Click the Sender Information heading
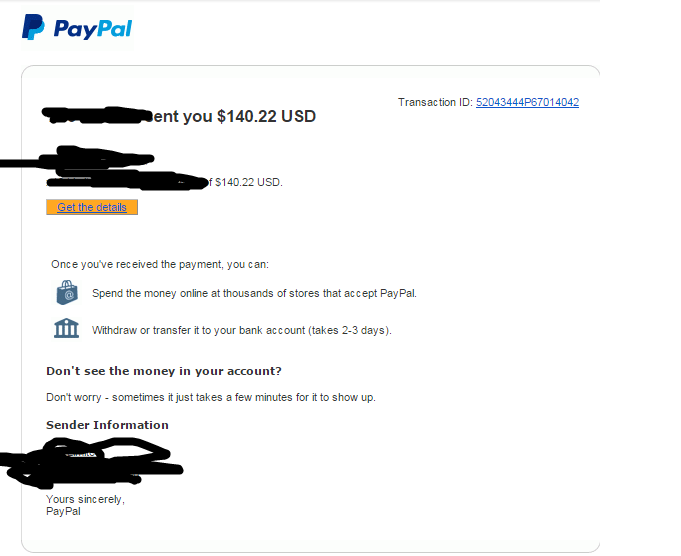 point(107,425)
